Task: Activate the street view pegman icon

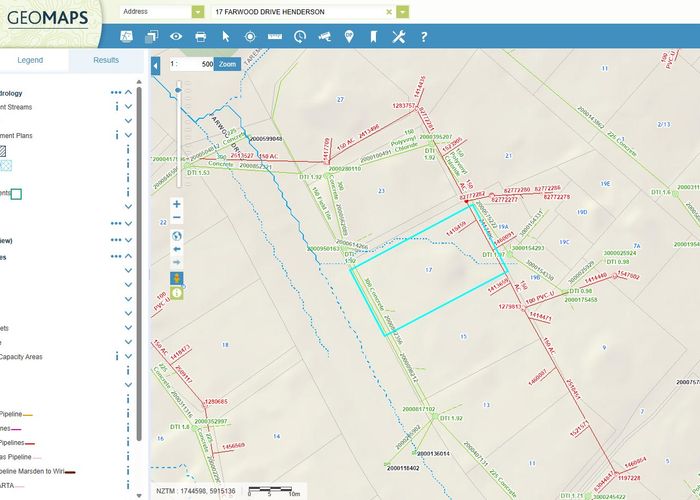Action: point(177,277)
